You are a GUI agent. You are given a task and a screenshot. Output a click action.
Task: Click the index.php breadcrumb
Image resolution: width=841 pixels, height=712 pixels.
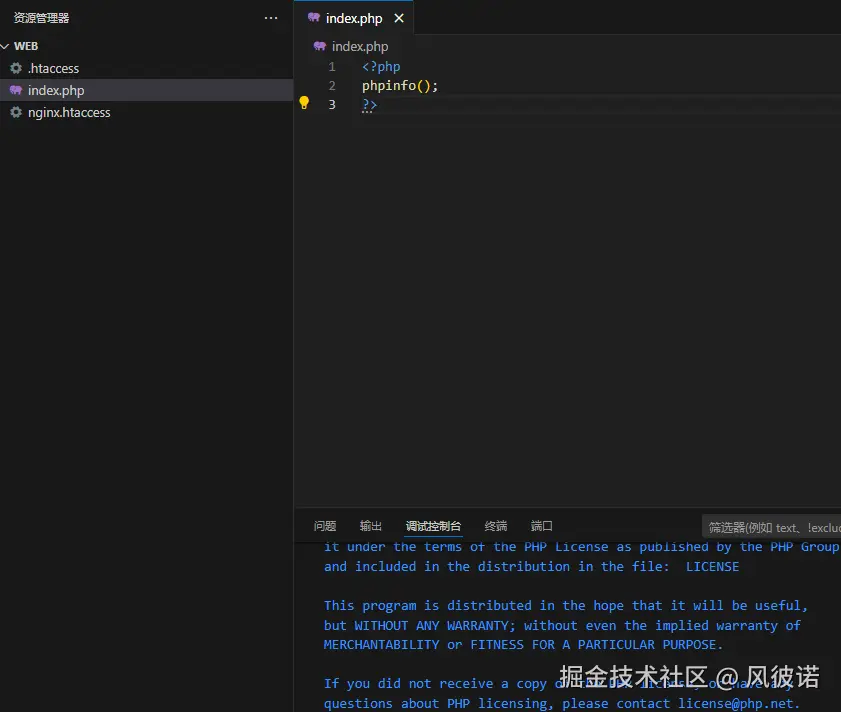(360, 47)
